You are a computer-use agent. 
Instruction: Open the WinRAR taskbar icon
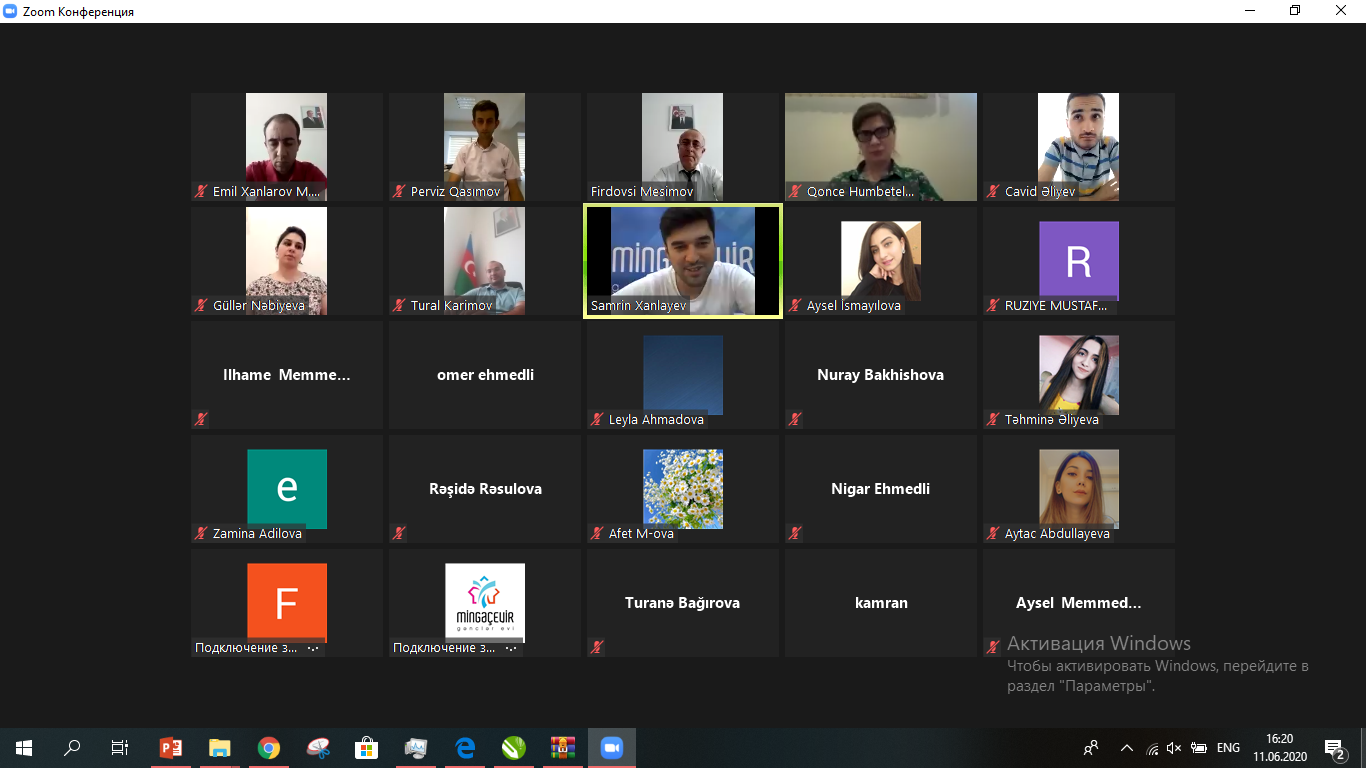pyautogui.click(x=562, y=748)
